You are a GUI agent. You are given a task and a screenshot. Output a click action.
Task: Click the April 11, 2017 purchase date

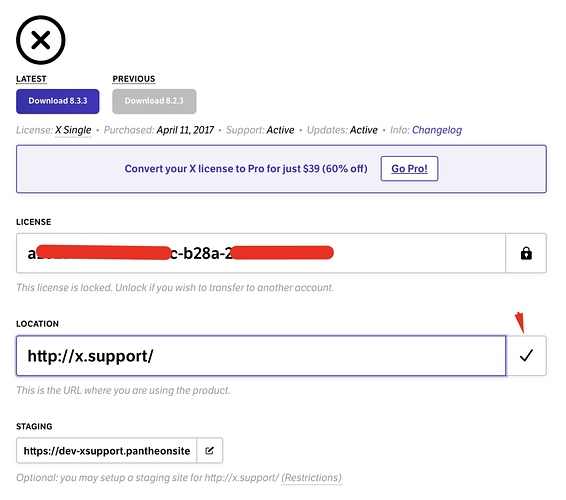[185, 130]
